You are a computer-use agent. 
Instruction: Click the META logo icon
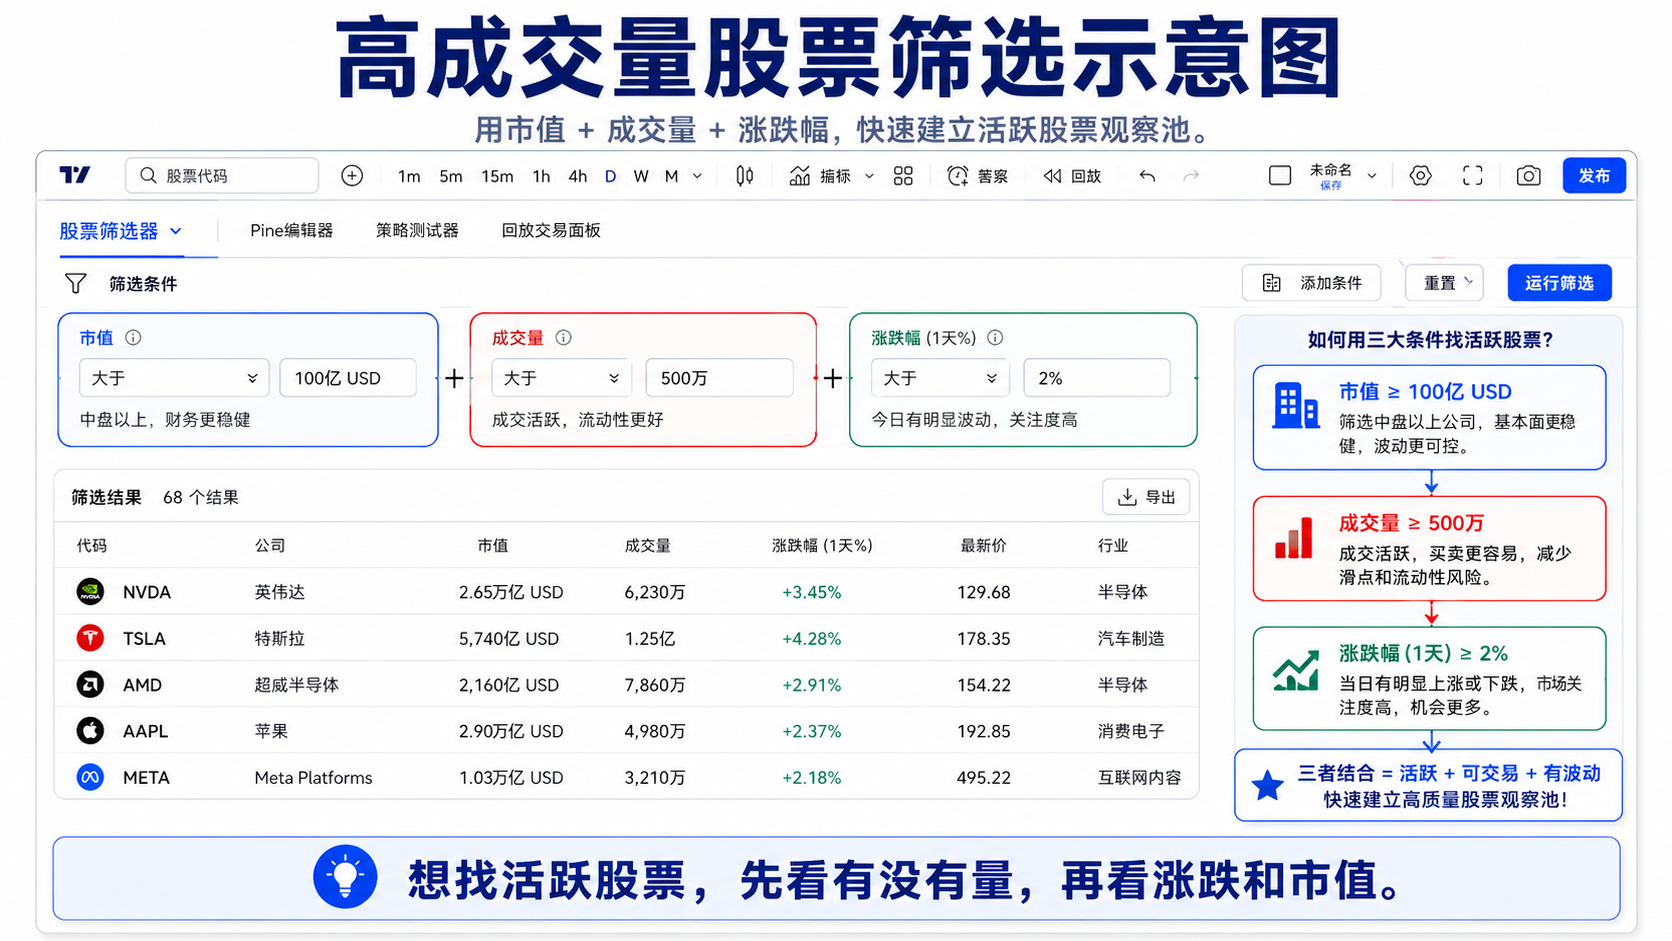90,777
